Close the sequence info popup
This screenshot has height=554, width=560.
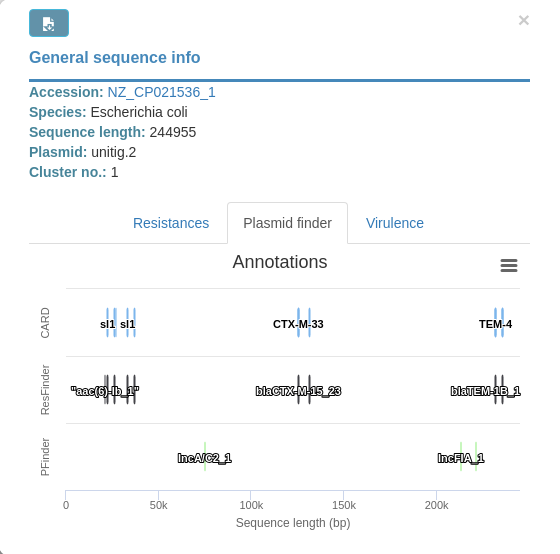click(x=524, y=20)
